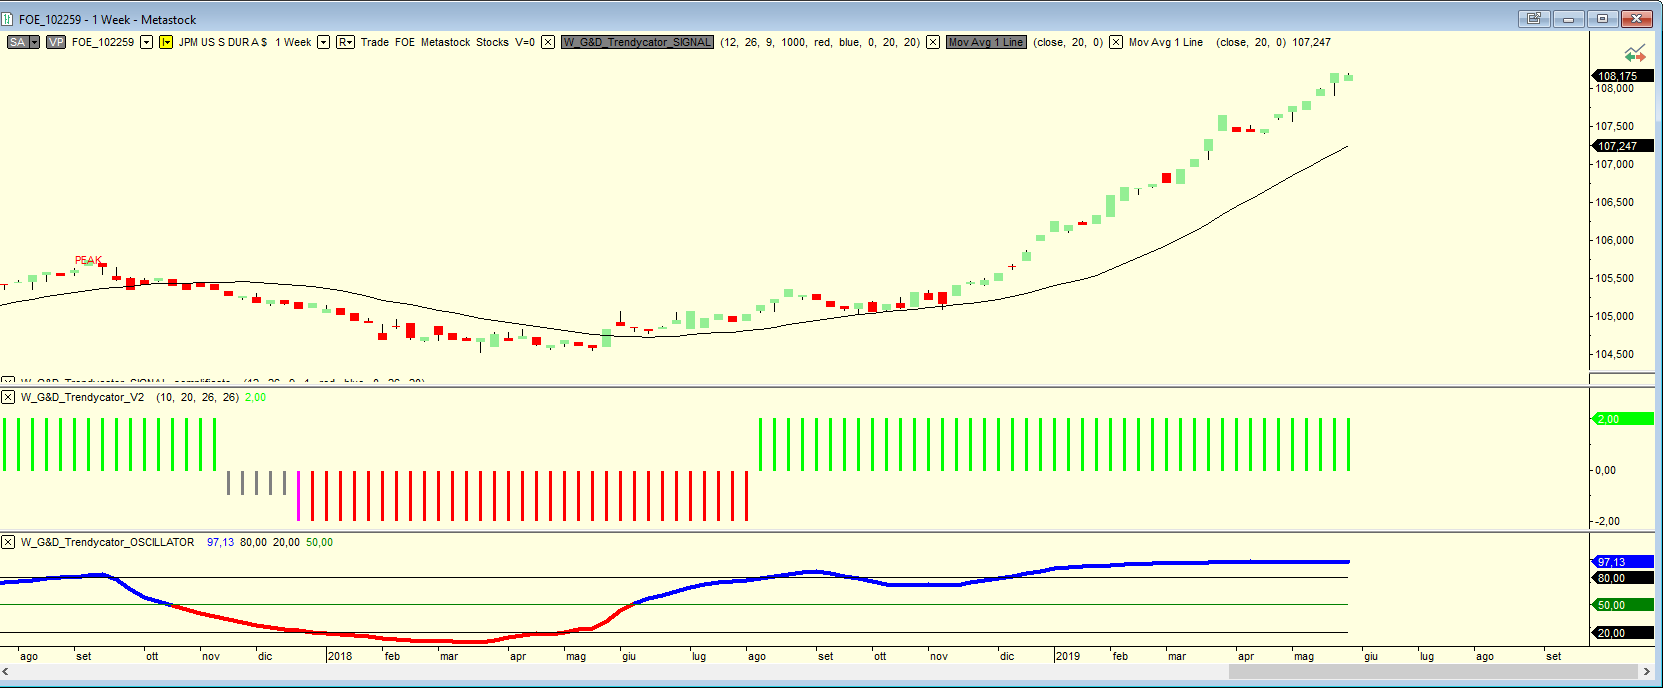
Task: Select the highlighted W_G&D_Trendycator_SIGNAL label
Action: pos(637,42)
